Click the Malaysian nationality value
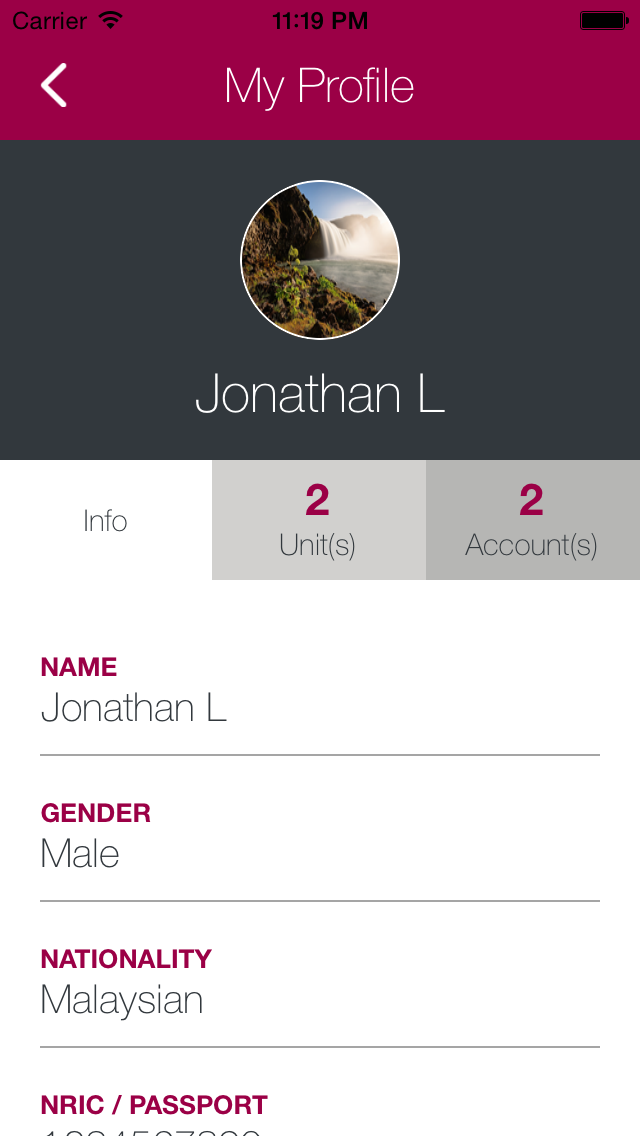 [122, 1000]
